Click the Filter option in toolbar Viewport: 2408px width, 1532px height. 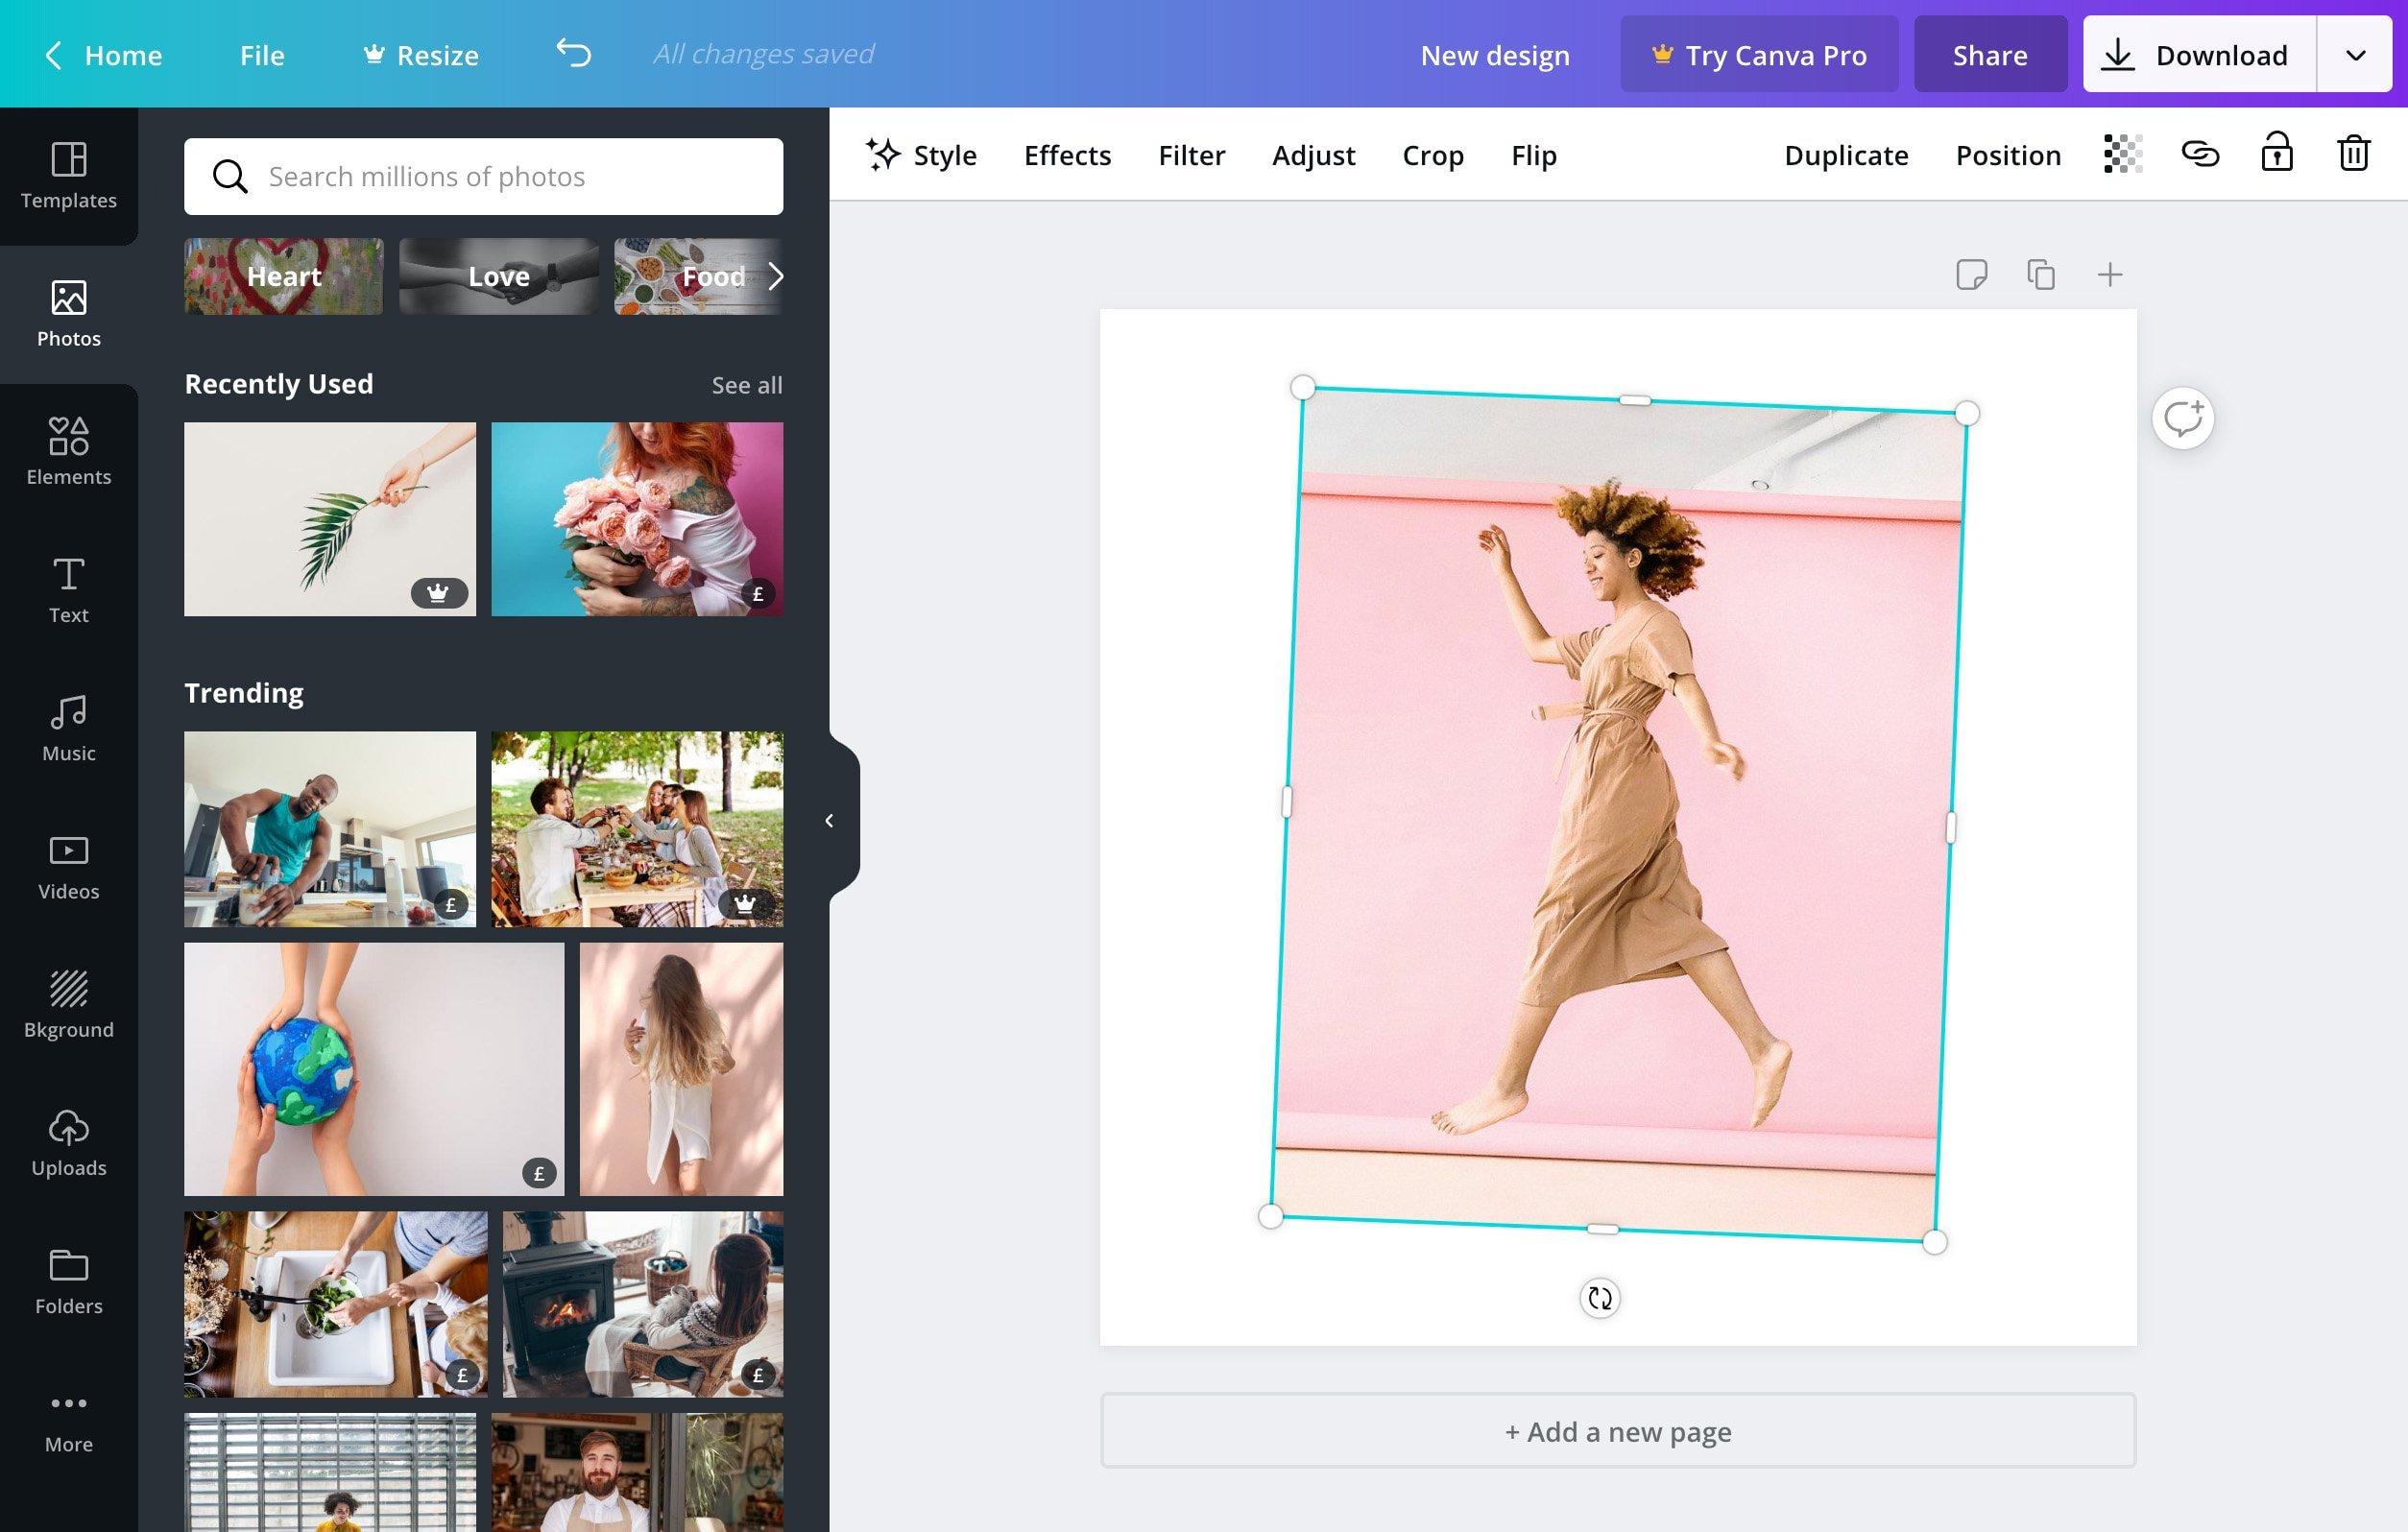[x=1190, y=155]
